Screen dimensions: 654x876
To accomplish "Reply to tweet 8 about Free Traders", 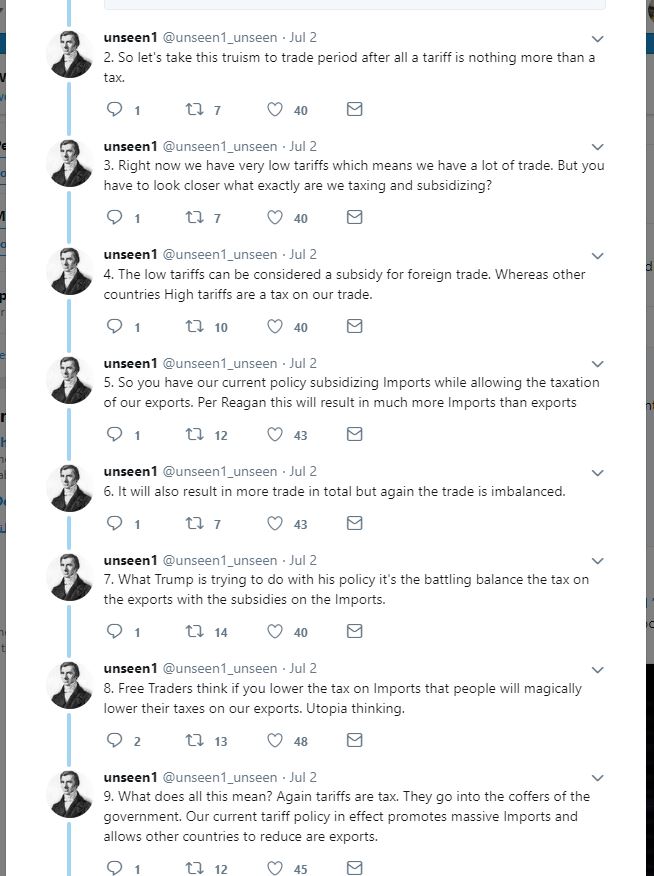I will pyautogui.click(x=114, y=740).
